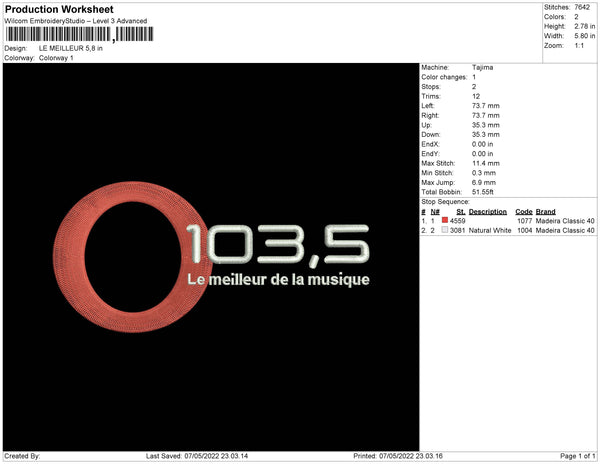
Task: Click design name 'LE MEILLEUR 5,8 in'
Action: 71,49
